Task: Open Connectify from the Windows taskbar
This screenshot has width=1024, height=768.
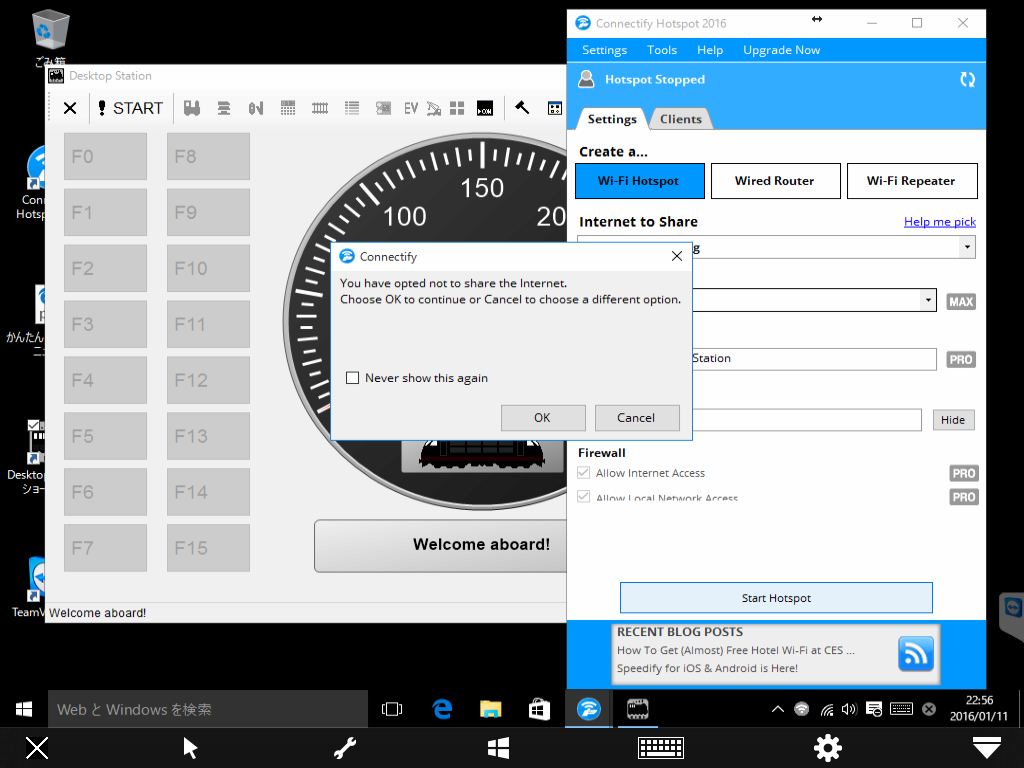Action: [588, 709]
